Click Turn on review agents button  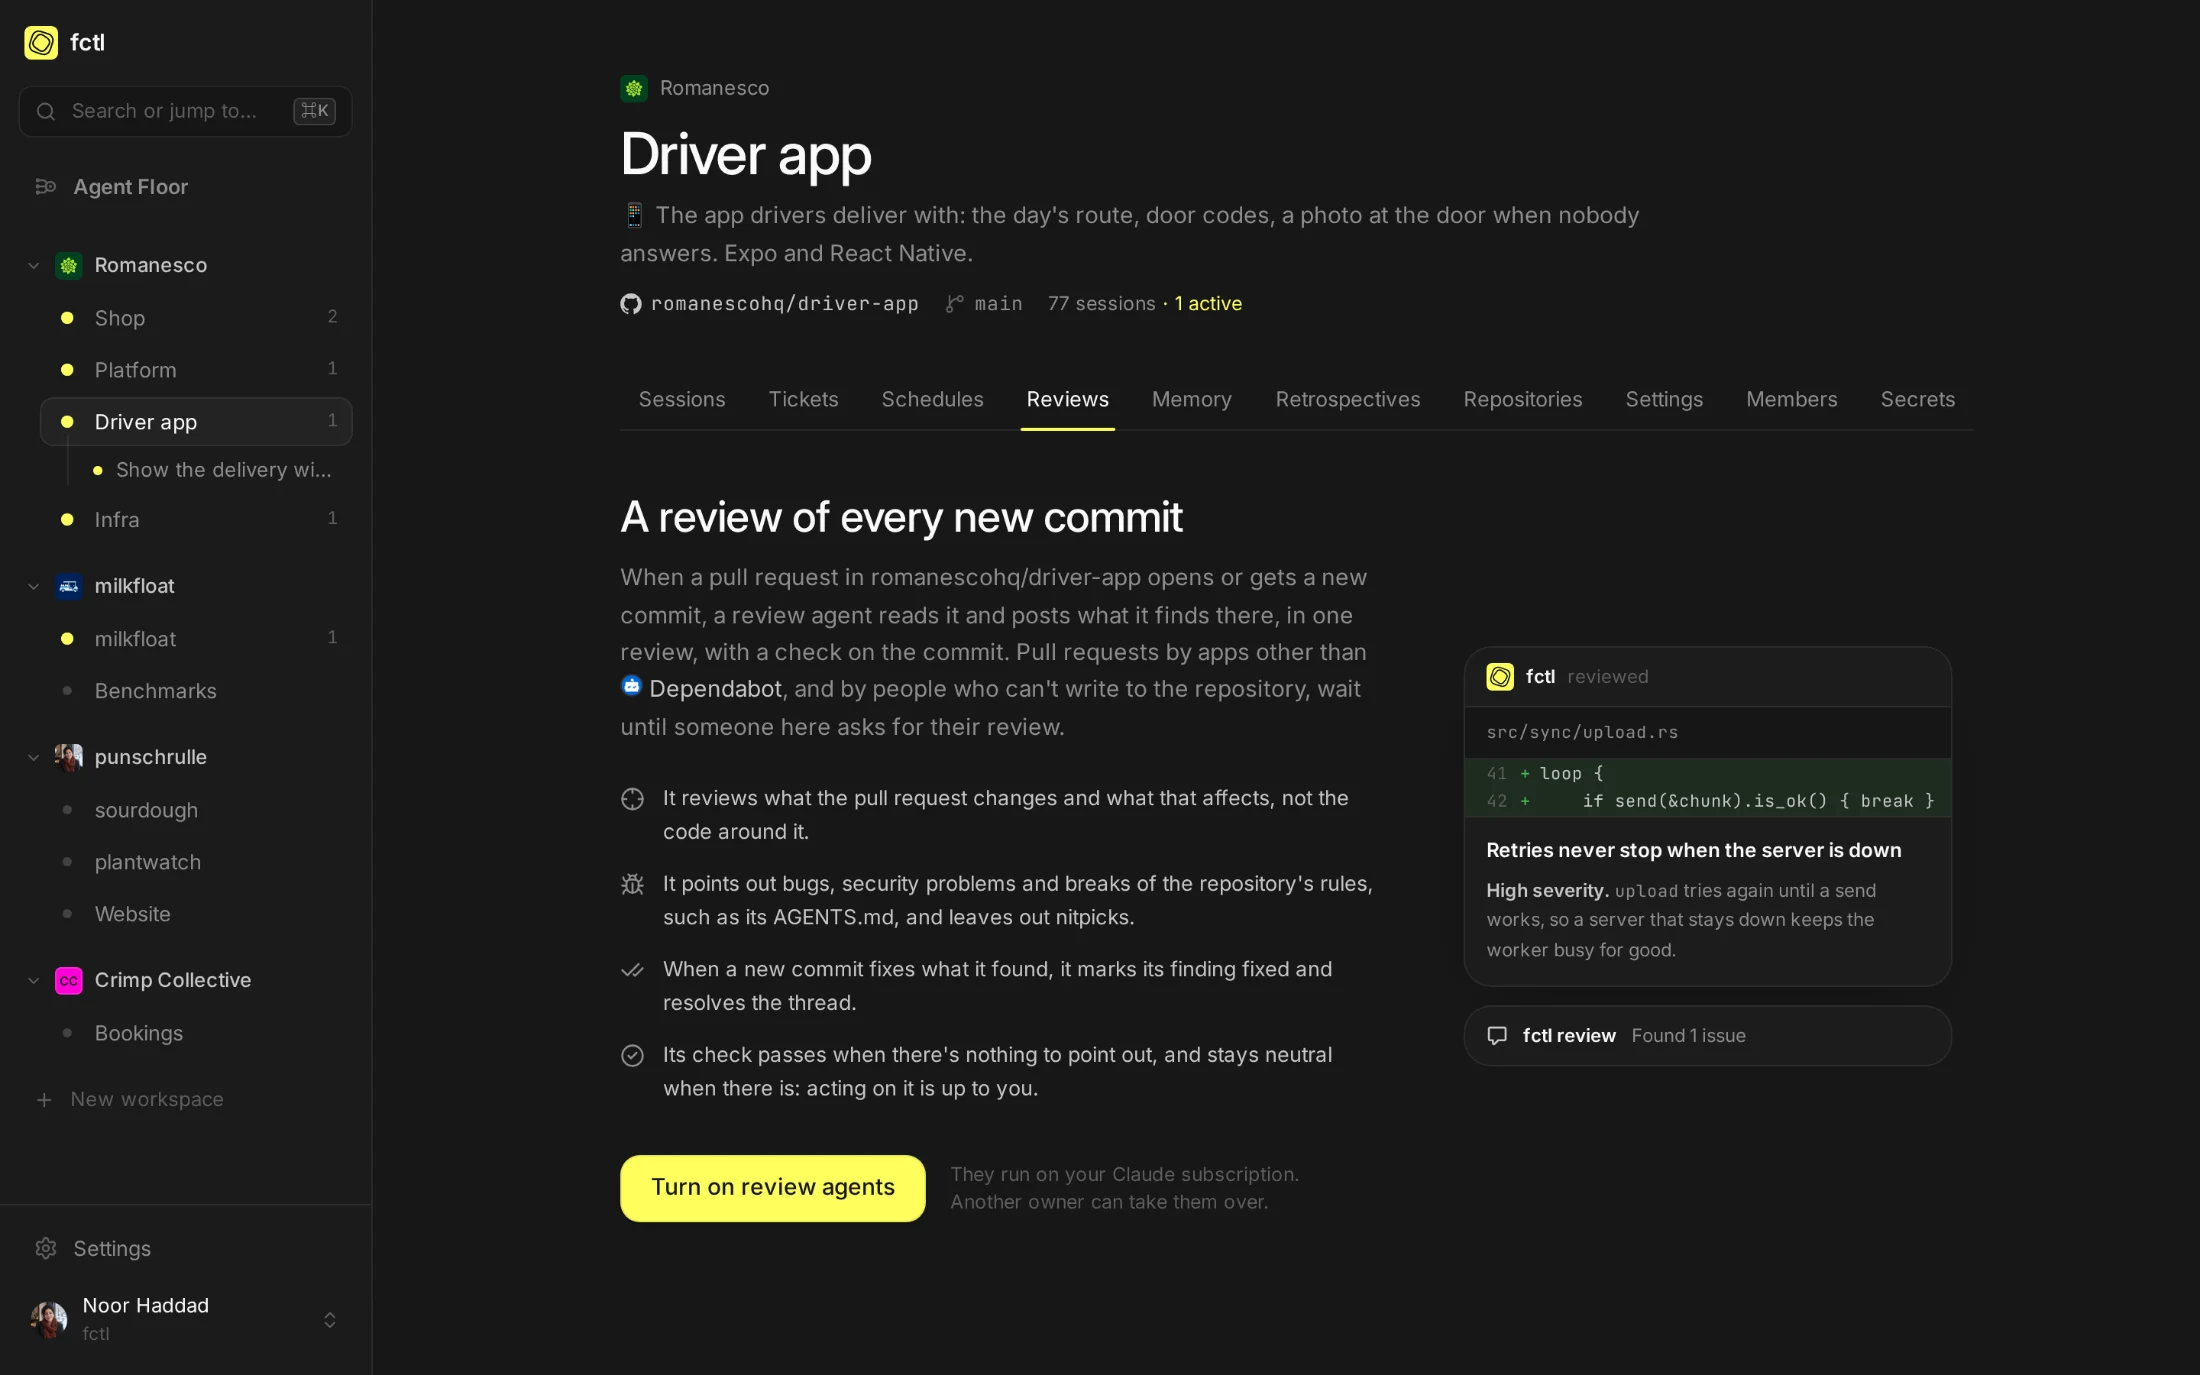(x=773, y=1188)
